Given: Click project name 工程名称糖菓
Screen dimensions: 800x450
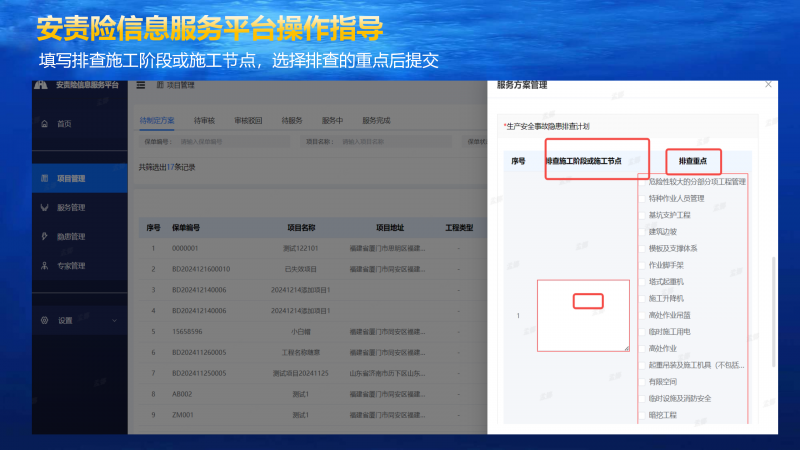Looking at the screenshot, I should [x=301, y=352].
